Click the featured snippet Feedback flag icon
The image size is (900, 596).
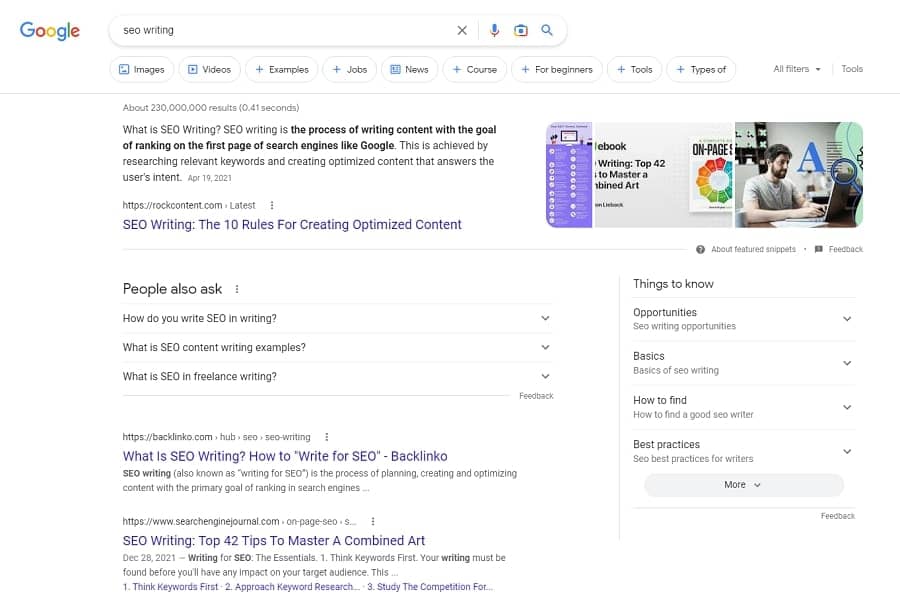[818, 249]
